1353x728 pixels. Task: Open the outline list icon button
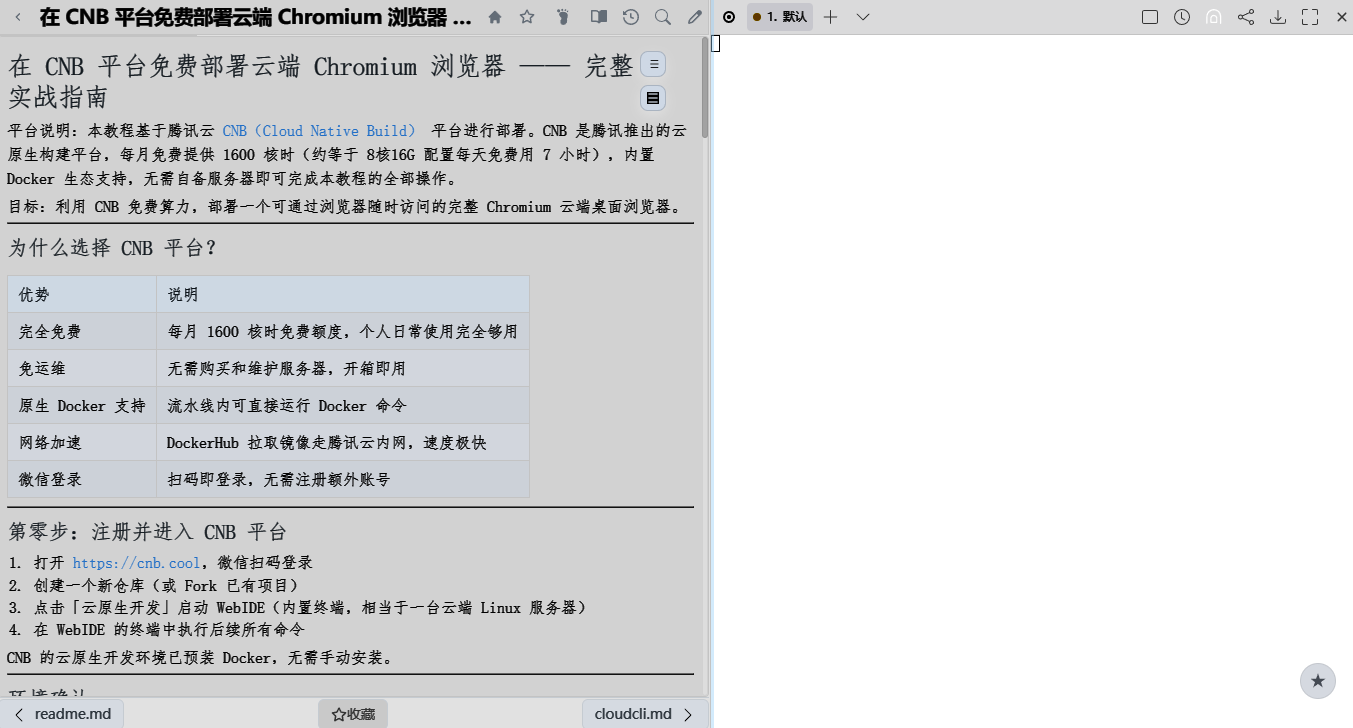click(653, 64)
